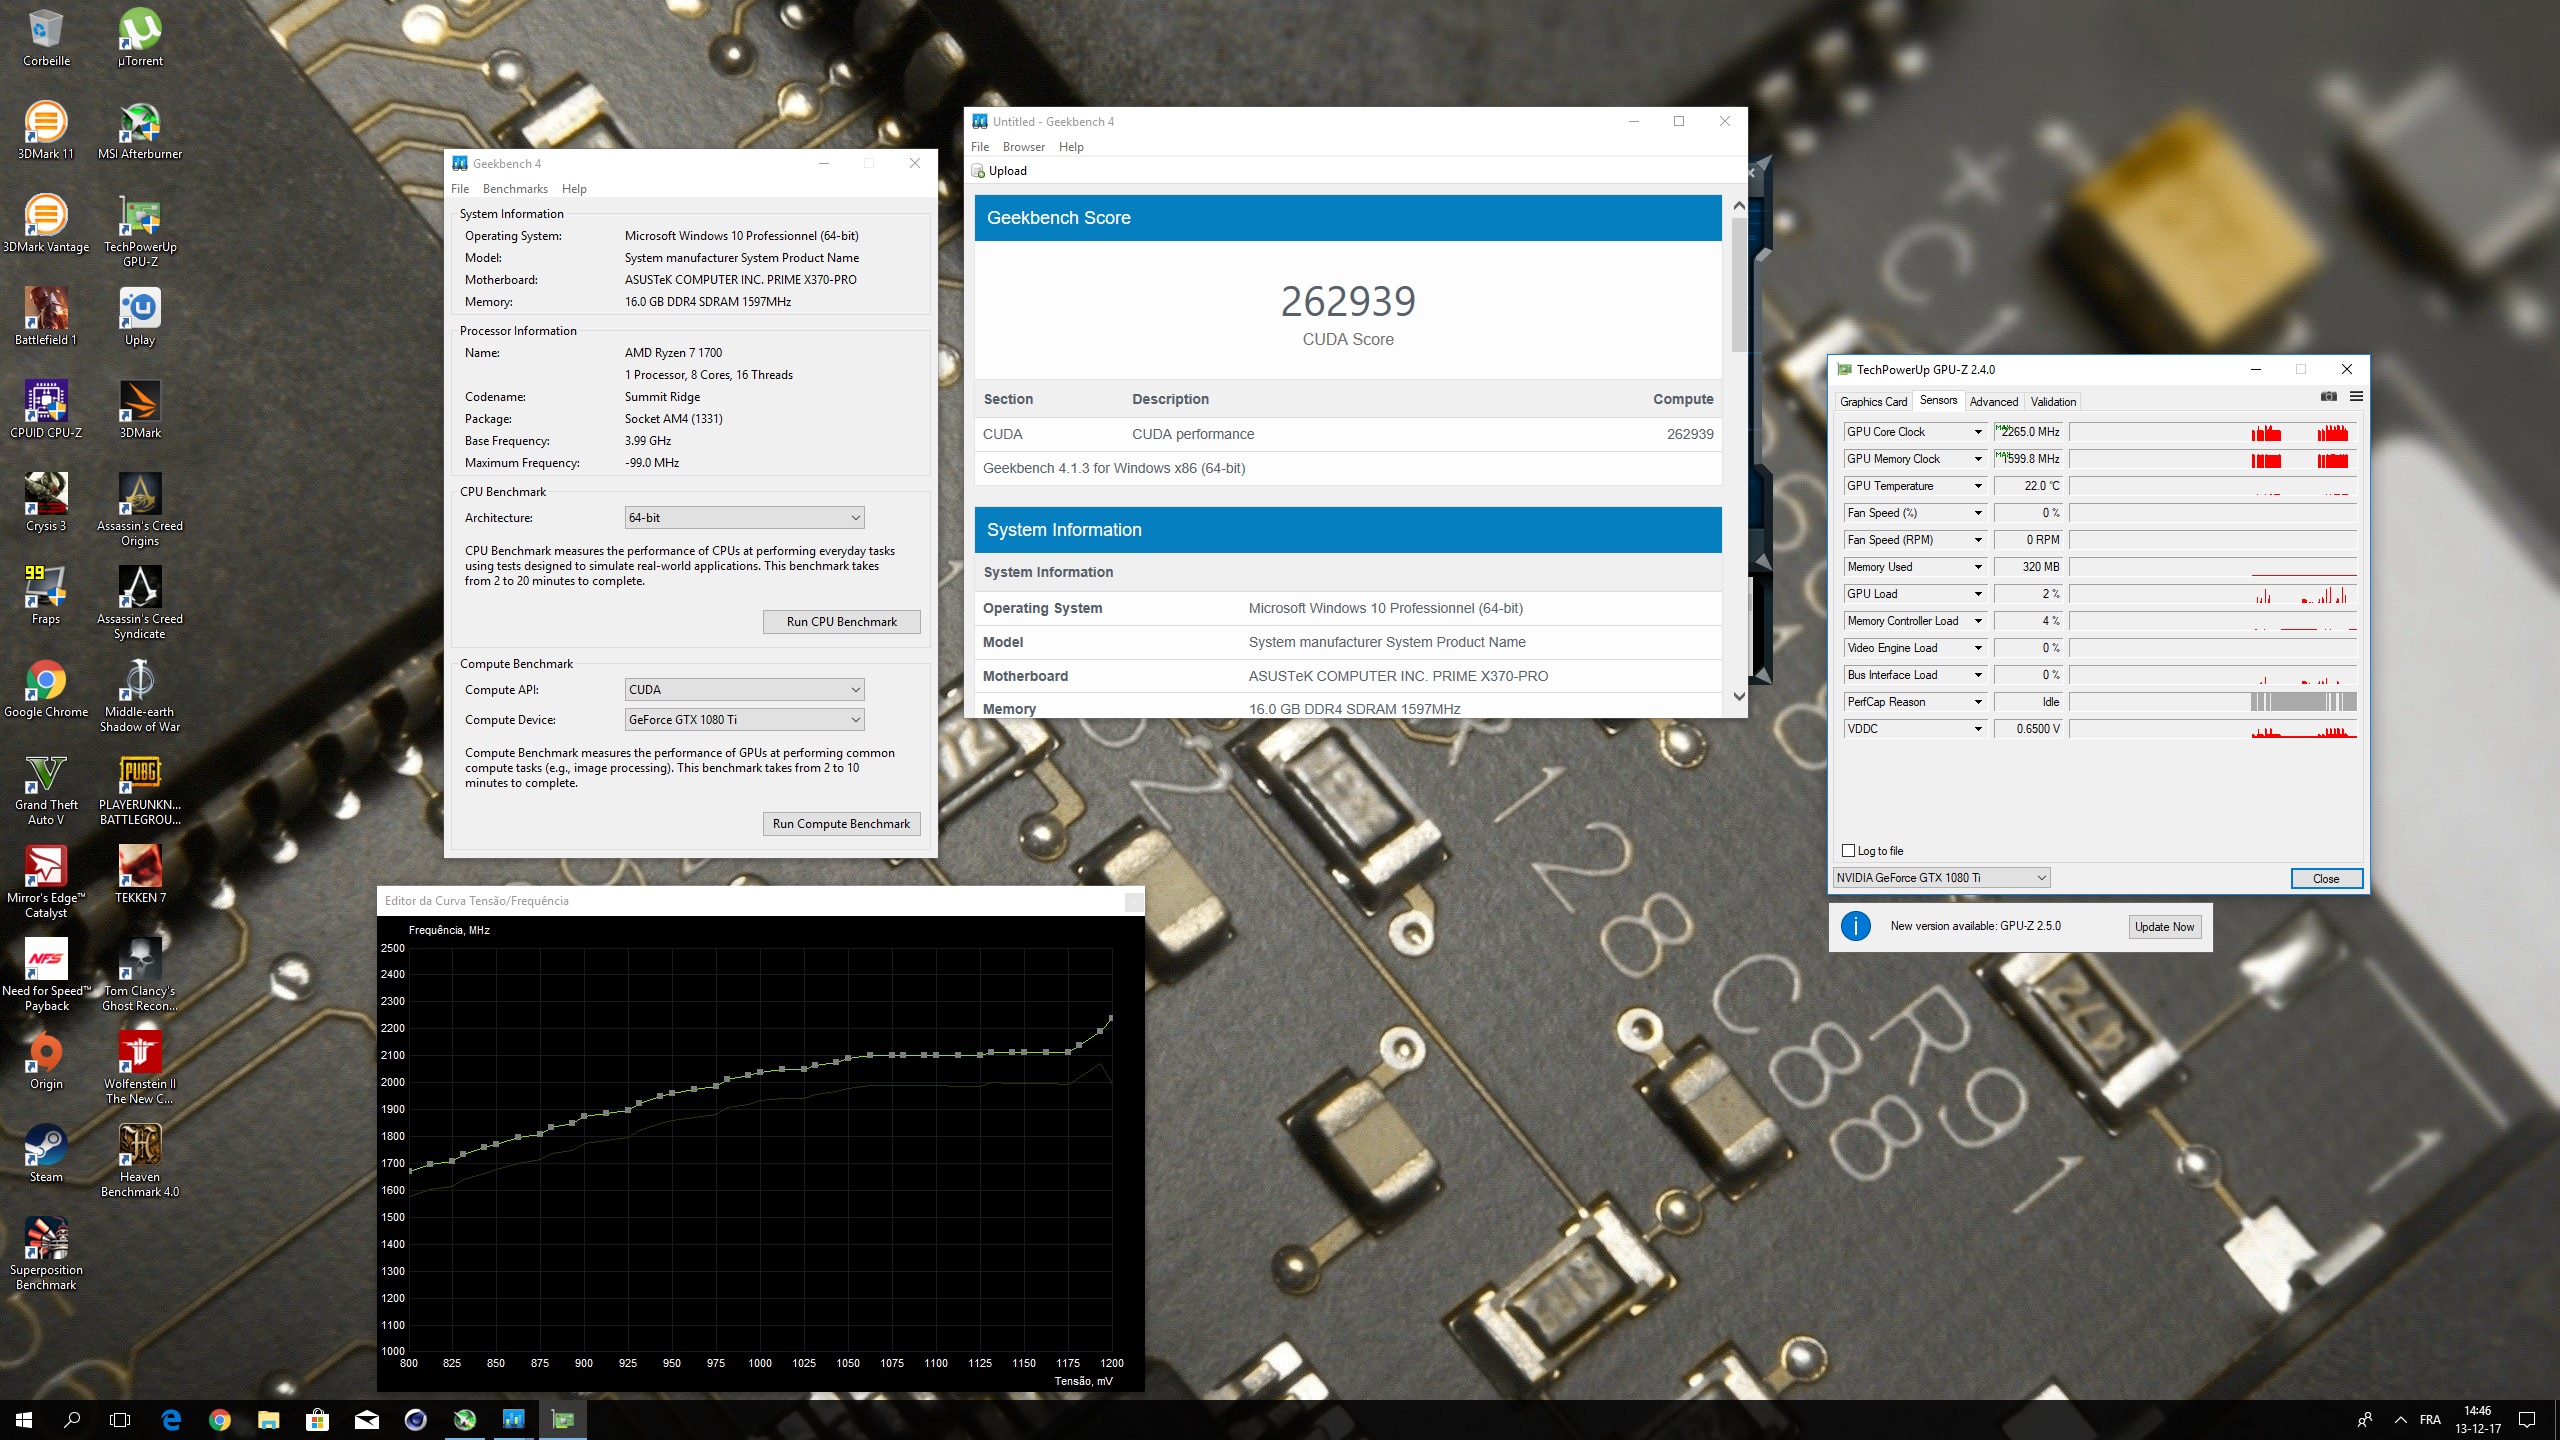This screenshot has height=1440, width=2560.
Task: Click the Run Compute Benchmark button
Action: (841, 824)
